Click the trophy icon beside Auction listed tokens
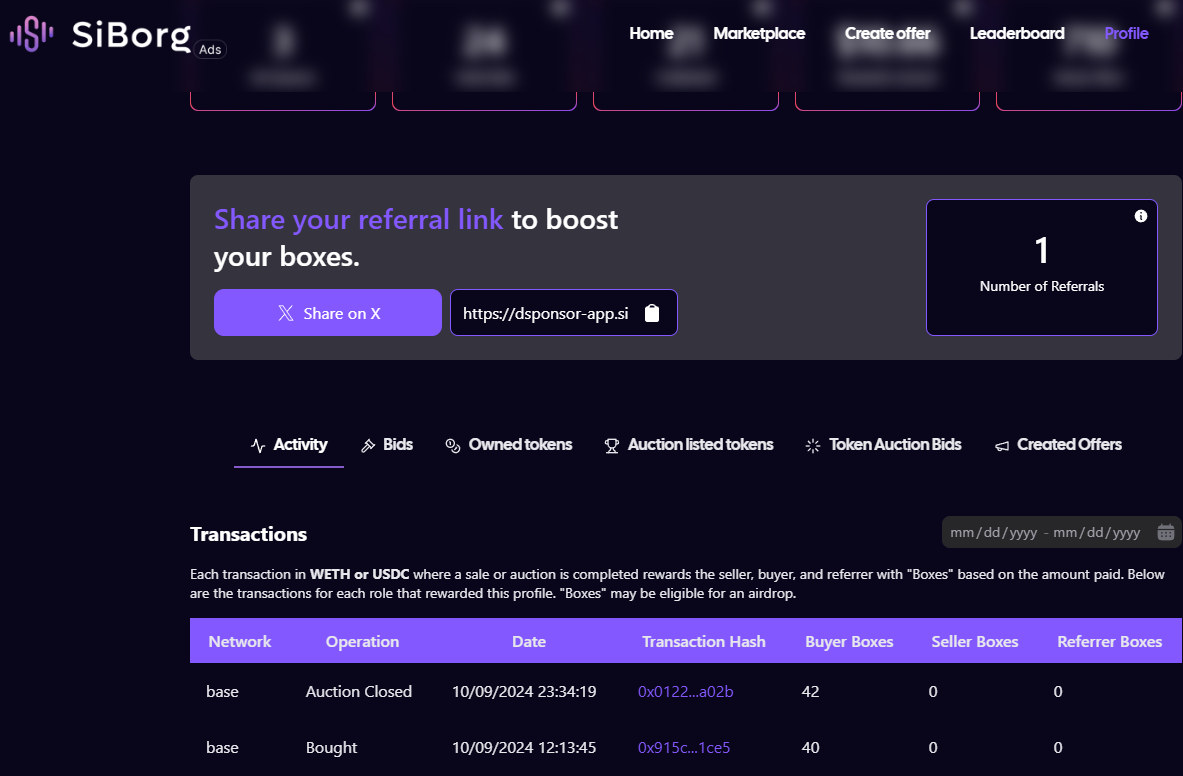Image resolution: width=1183 pixels, height=776 pixels. 612,445
